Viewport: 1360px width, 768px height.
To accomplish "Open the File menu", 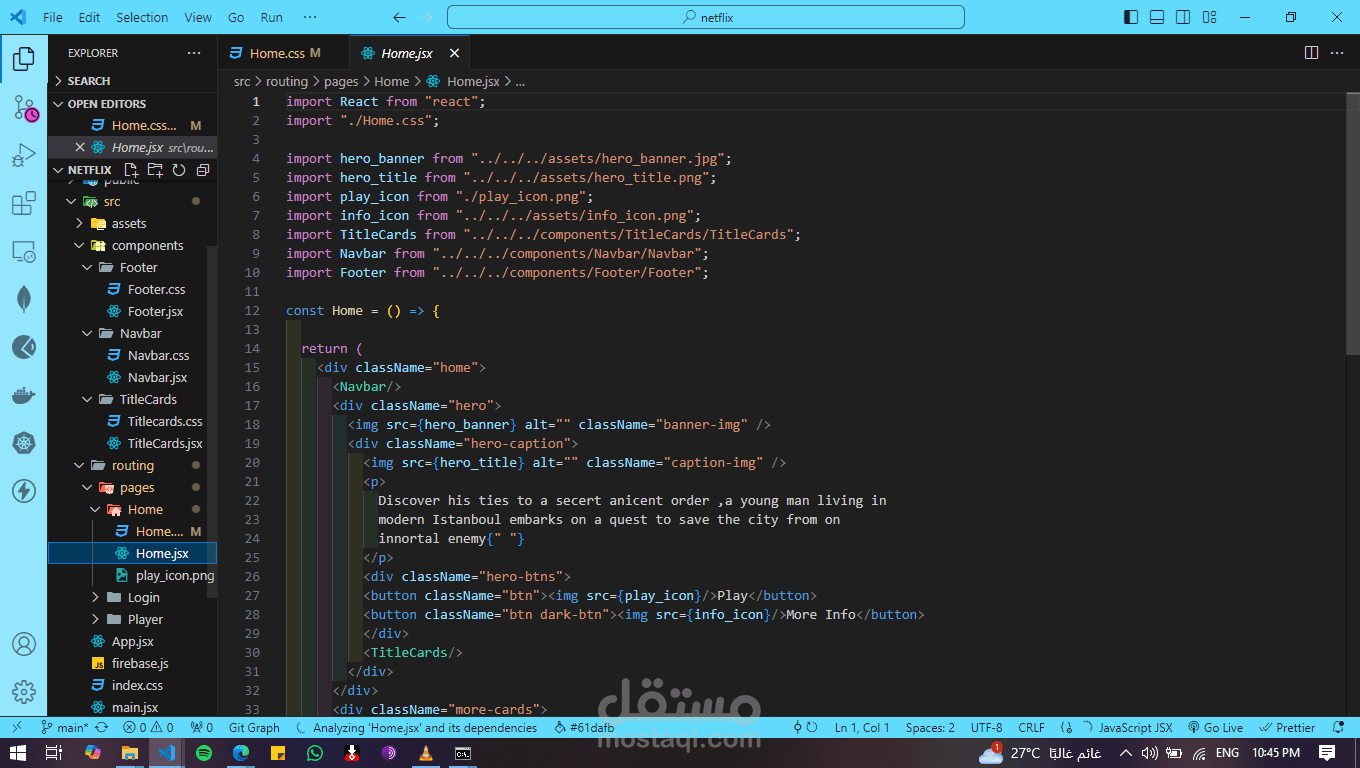I will pos(53,17).
